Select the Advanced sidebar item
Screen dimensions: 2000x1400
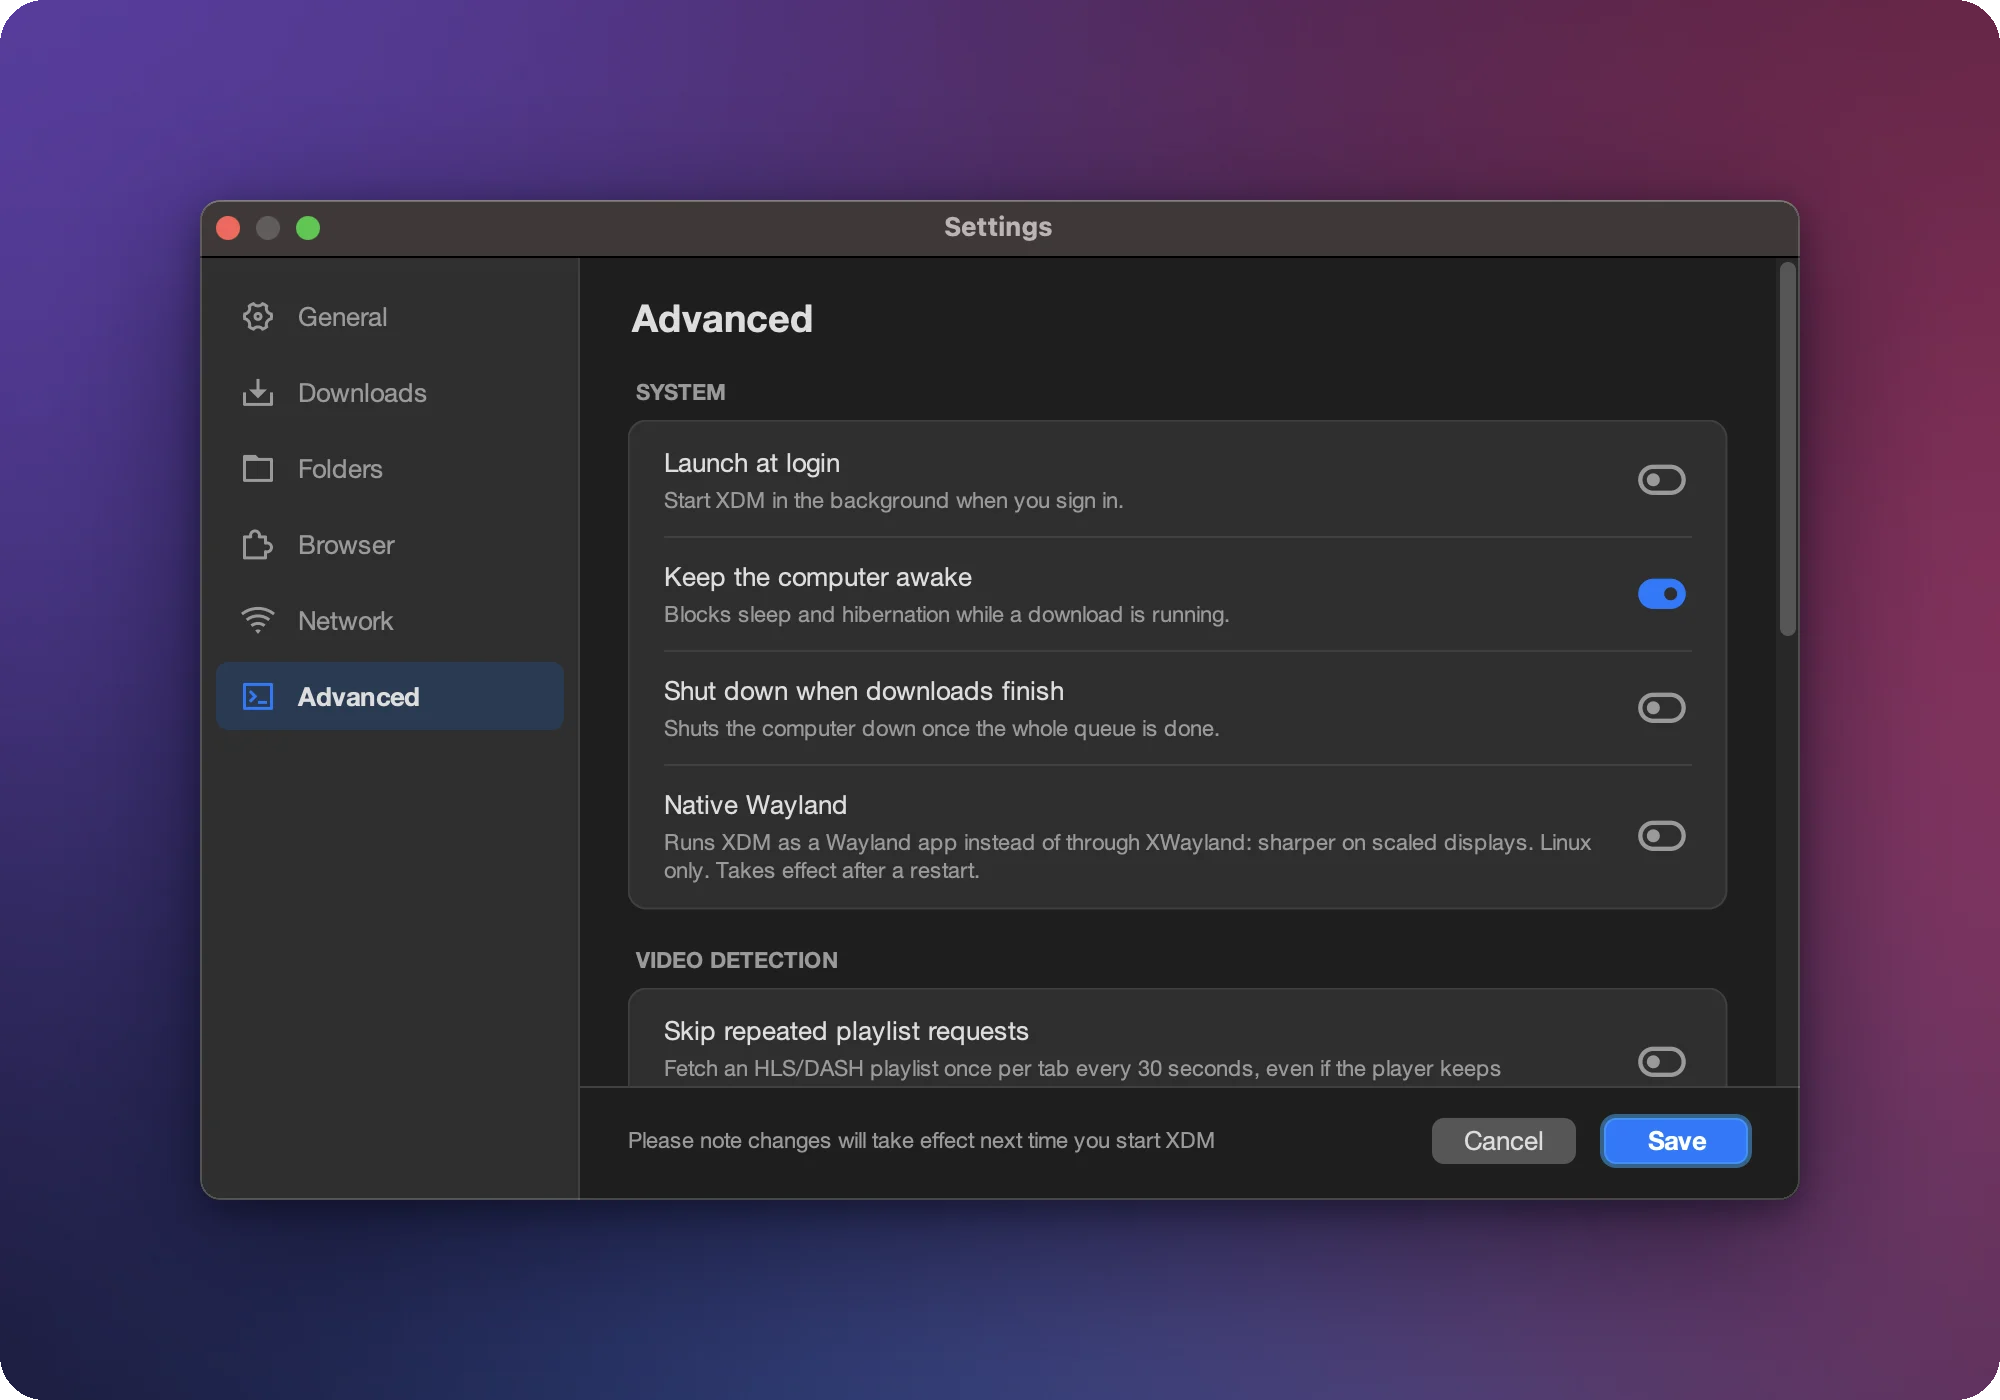(x=390, y=697)
